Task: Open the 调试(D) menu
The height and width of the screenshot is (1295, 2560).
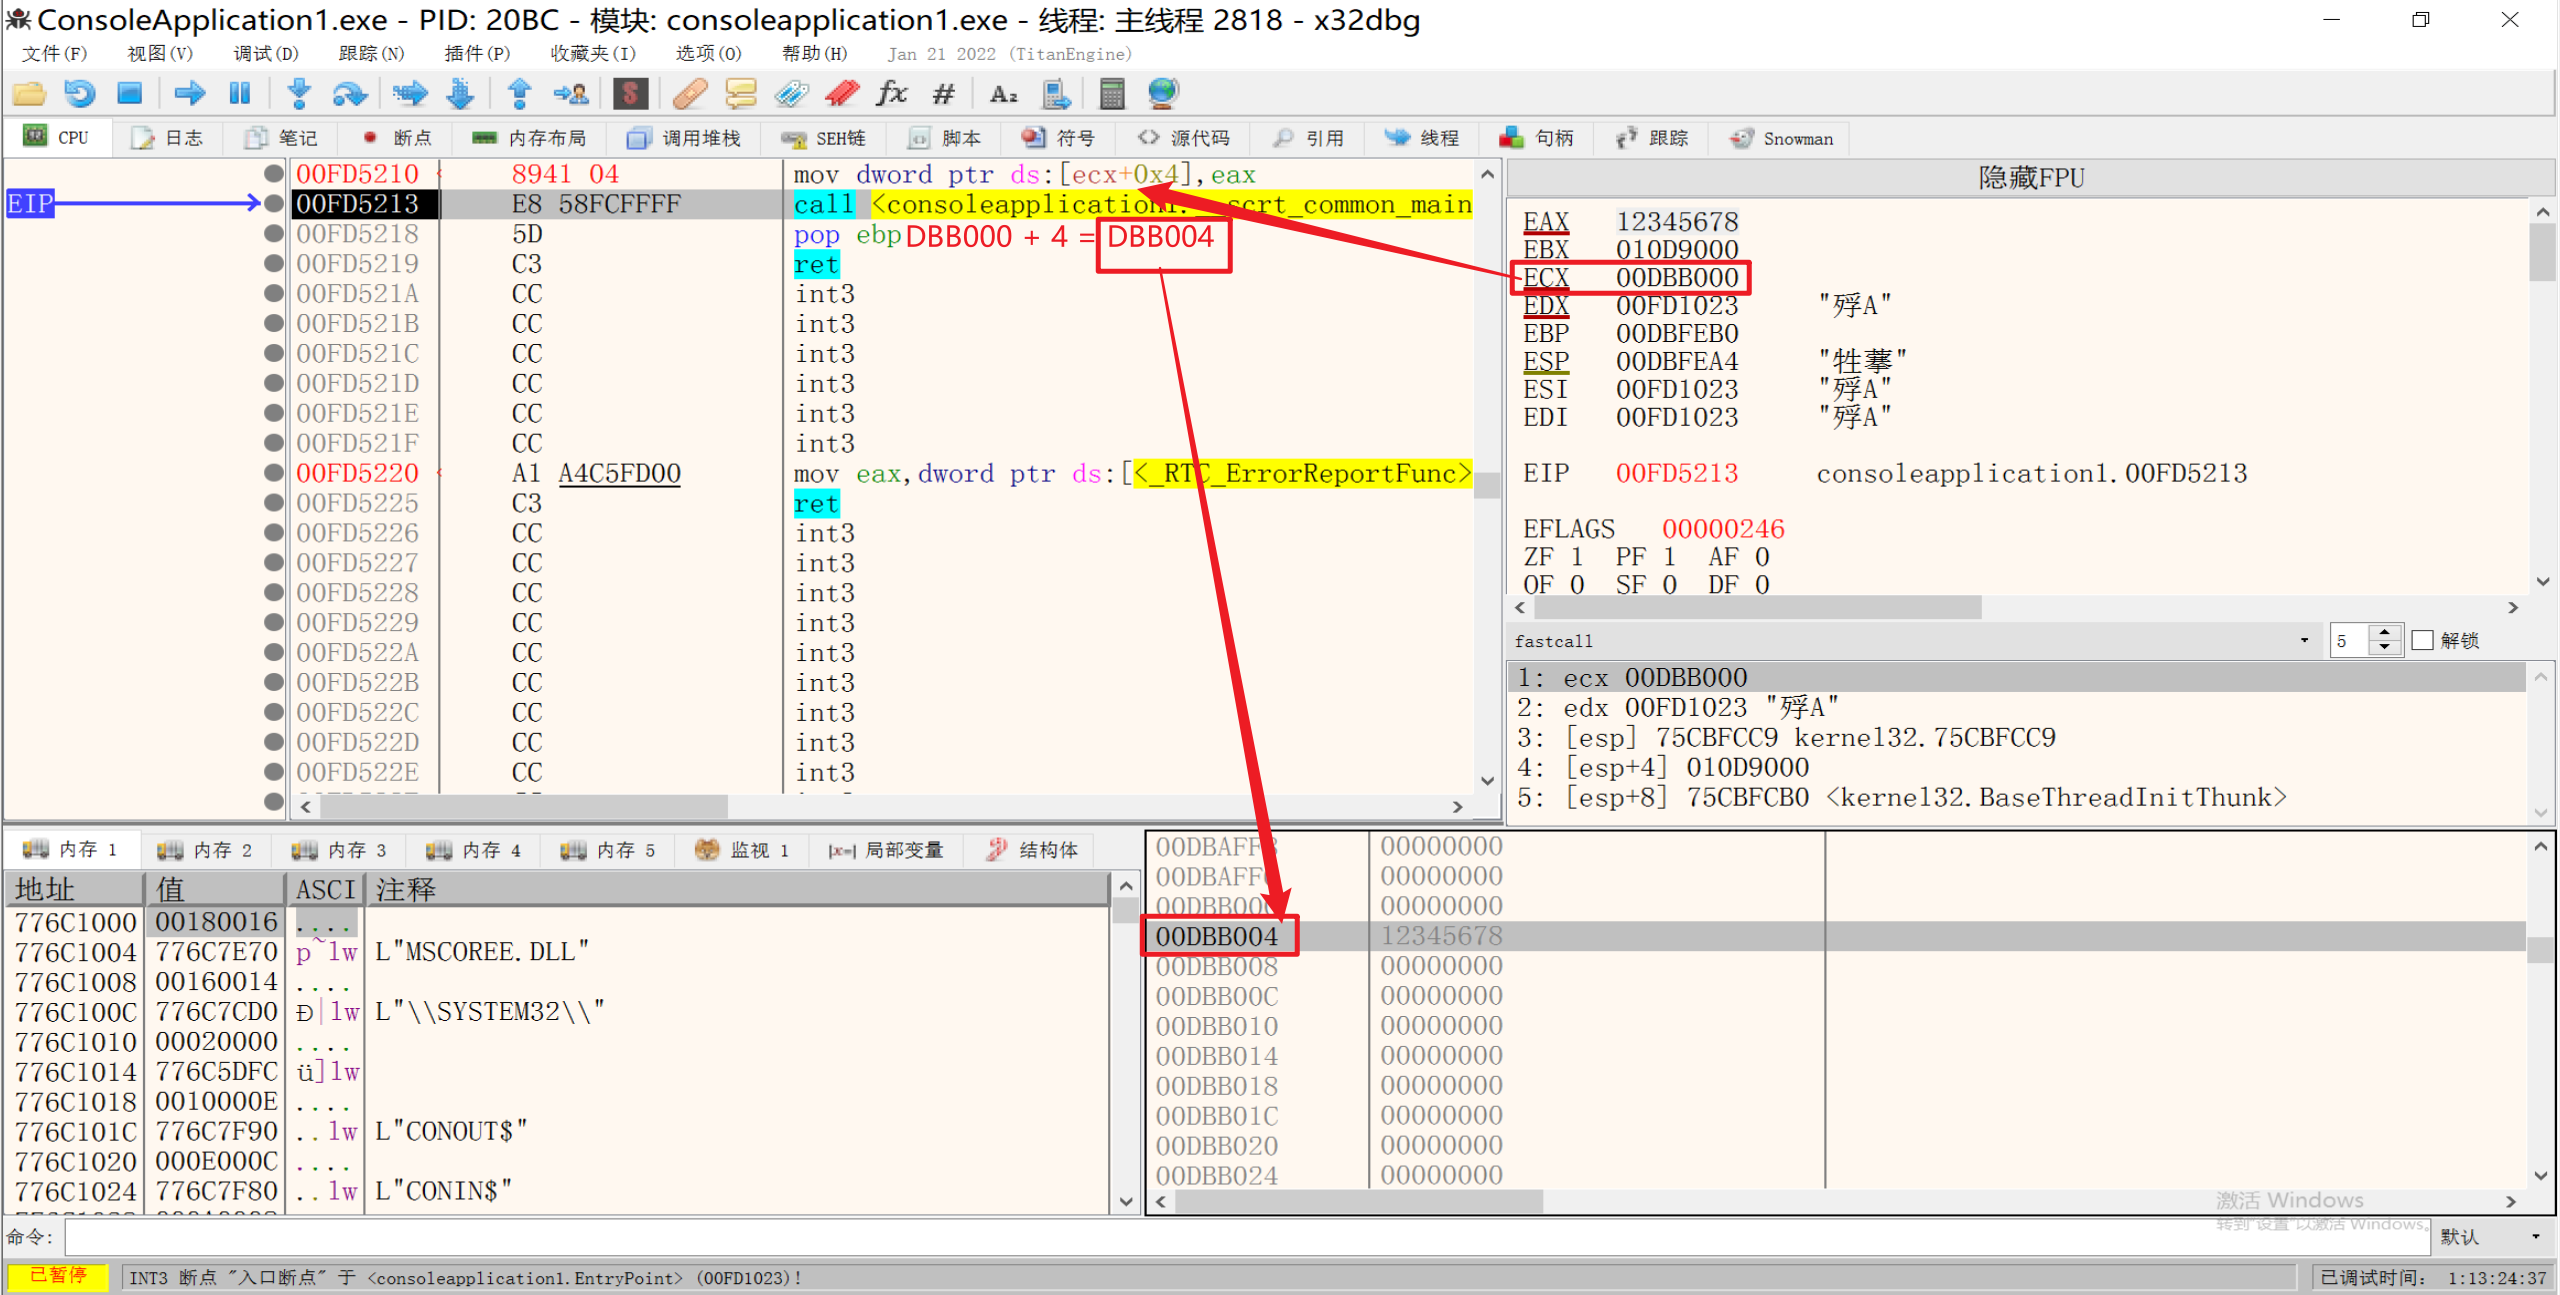Action: coord(265,54)
